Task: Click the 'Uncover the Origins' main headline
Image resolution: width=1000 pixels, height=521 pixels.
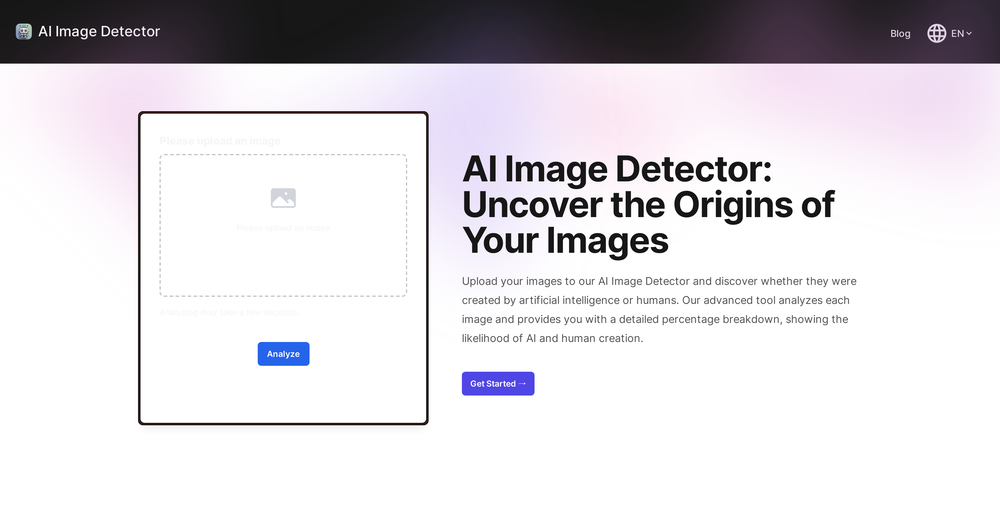Action: pos(647,205)
